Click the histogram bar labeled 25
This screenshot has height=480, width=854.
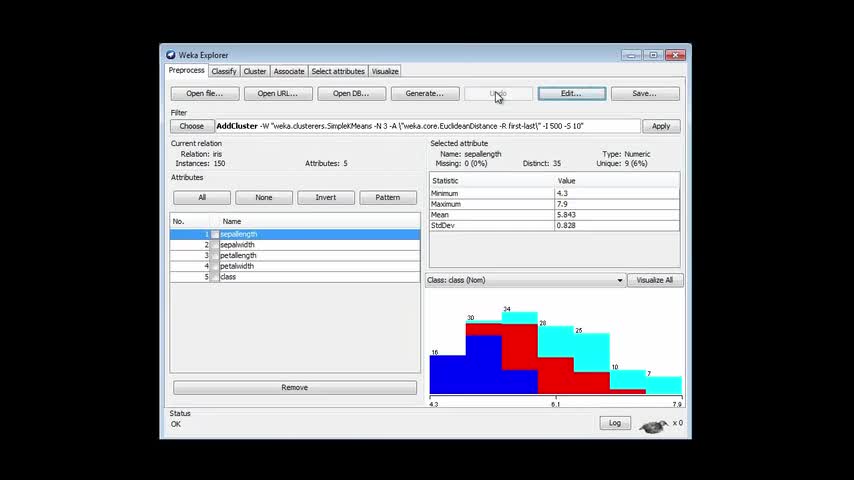(591, 364)
